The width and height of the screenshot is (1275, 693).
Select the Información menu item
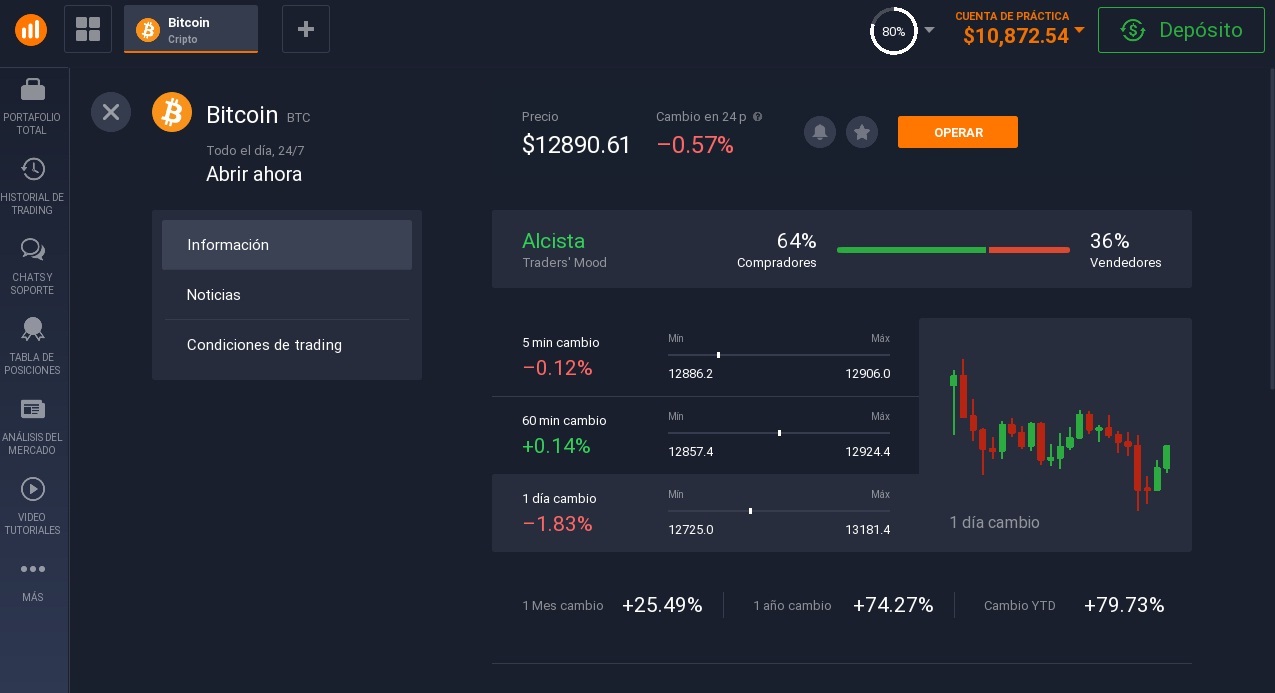point(287,245)
